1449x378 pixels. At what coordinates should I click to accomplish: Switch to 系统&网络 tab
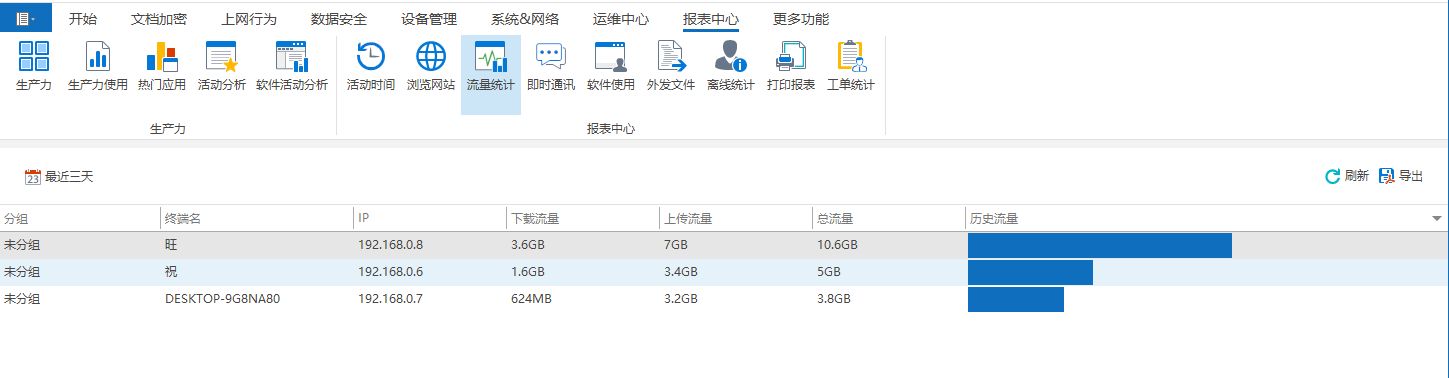pos(525,19)
